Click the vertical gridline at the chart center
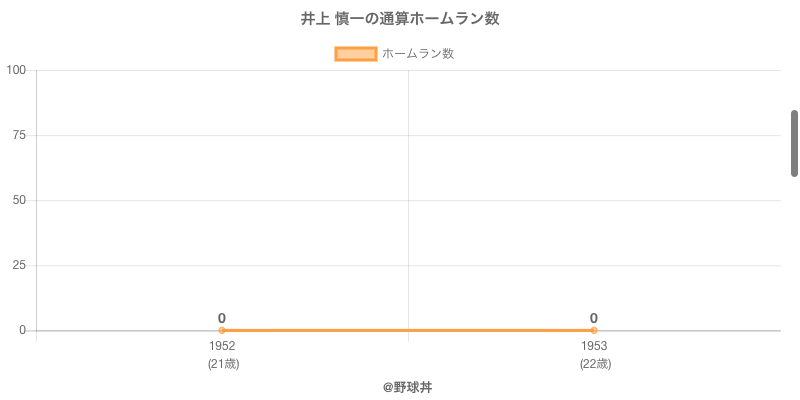Image resolution: width=800 pixels, height=400 pixels. click(x=408, y=200)
